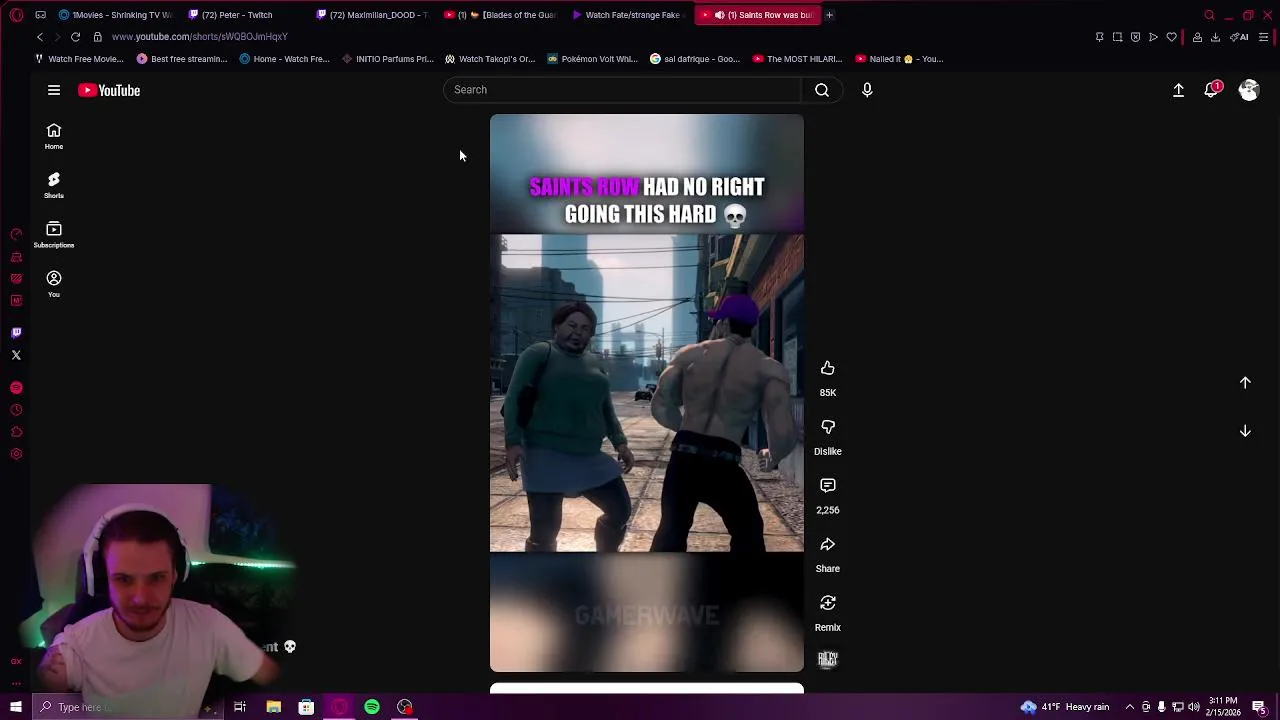Switch to Watch Fate/strange Fake tab
Screen dimensions: 1280x720
[x=628, y=15]
